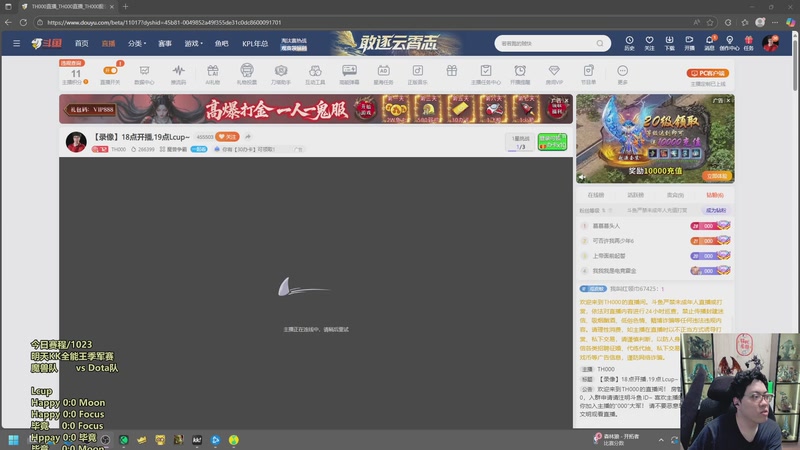Open the user avatar in header
800x450 pixels.
(770, 43)
